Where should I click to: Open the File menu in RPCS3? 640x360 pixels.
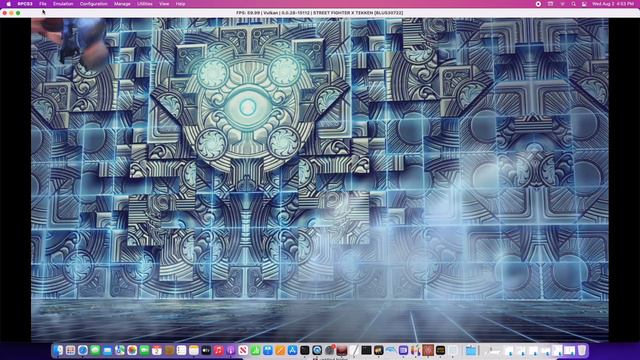[42, 4]
